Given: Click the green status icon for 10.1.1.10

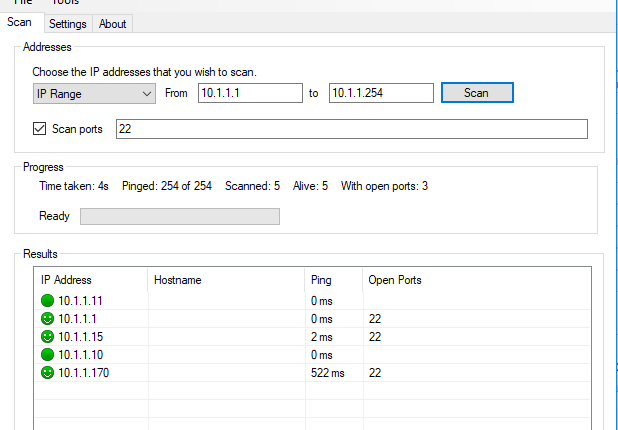Looking at the screenshot, I should point(47,354).
